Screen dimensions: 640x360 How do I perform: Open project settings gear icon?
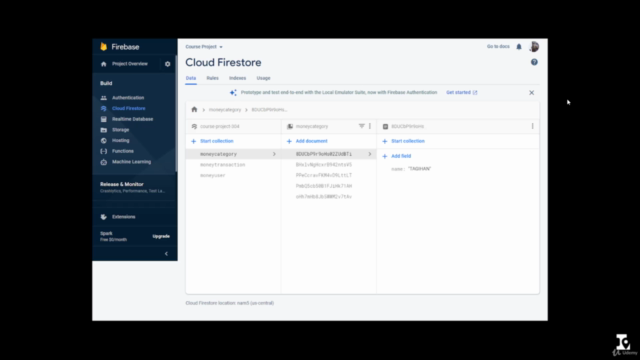(167, 64)
